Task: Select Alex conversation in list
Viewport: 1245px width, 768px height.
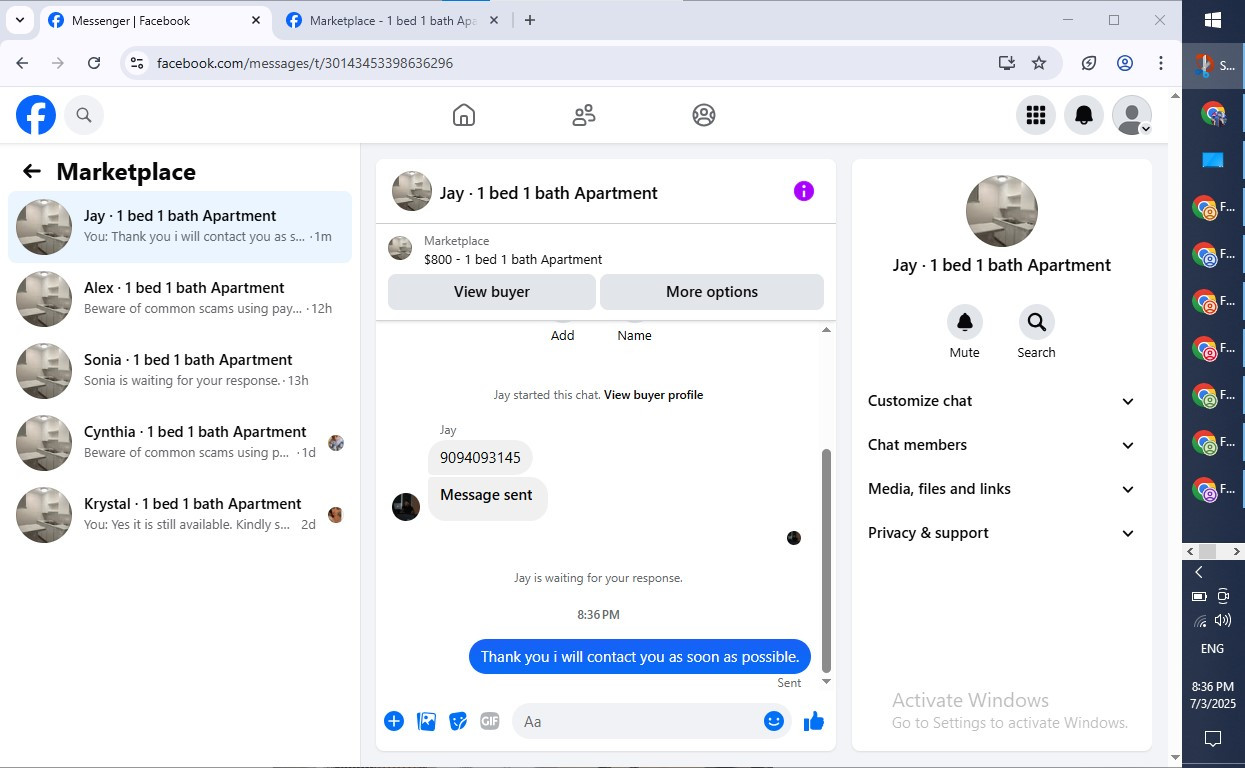Action: point(180,299)
